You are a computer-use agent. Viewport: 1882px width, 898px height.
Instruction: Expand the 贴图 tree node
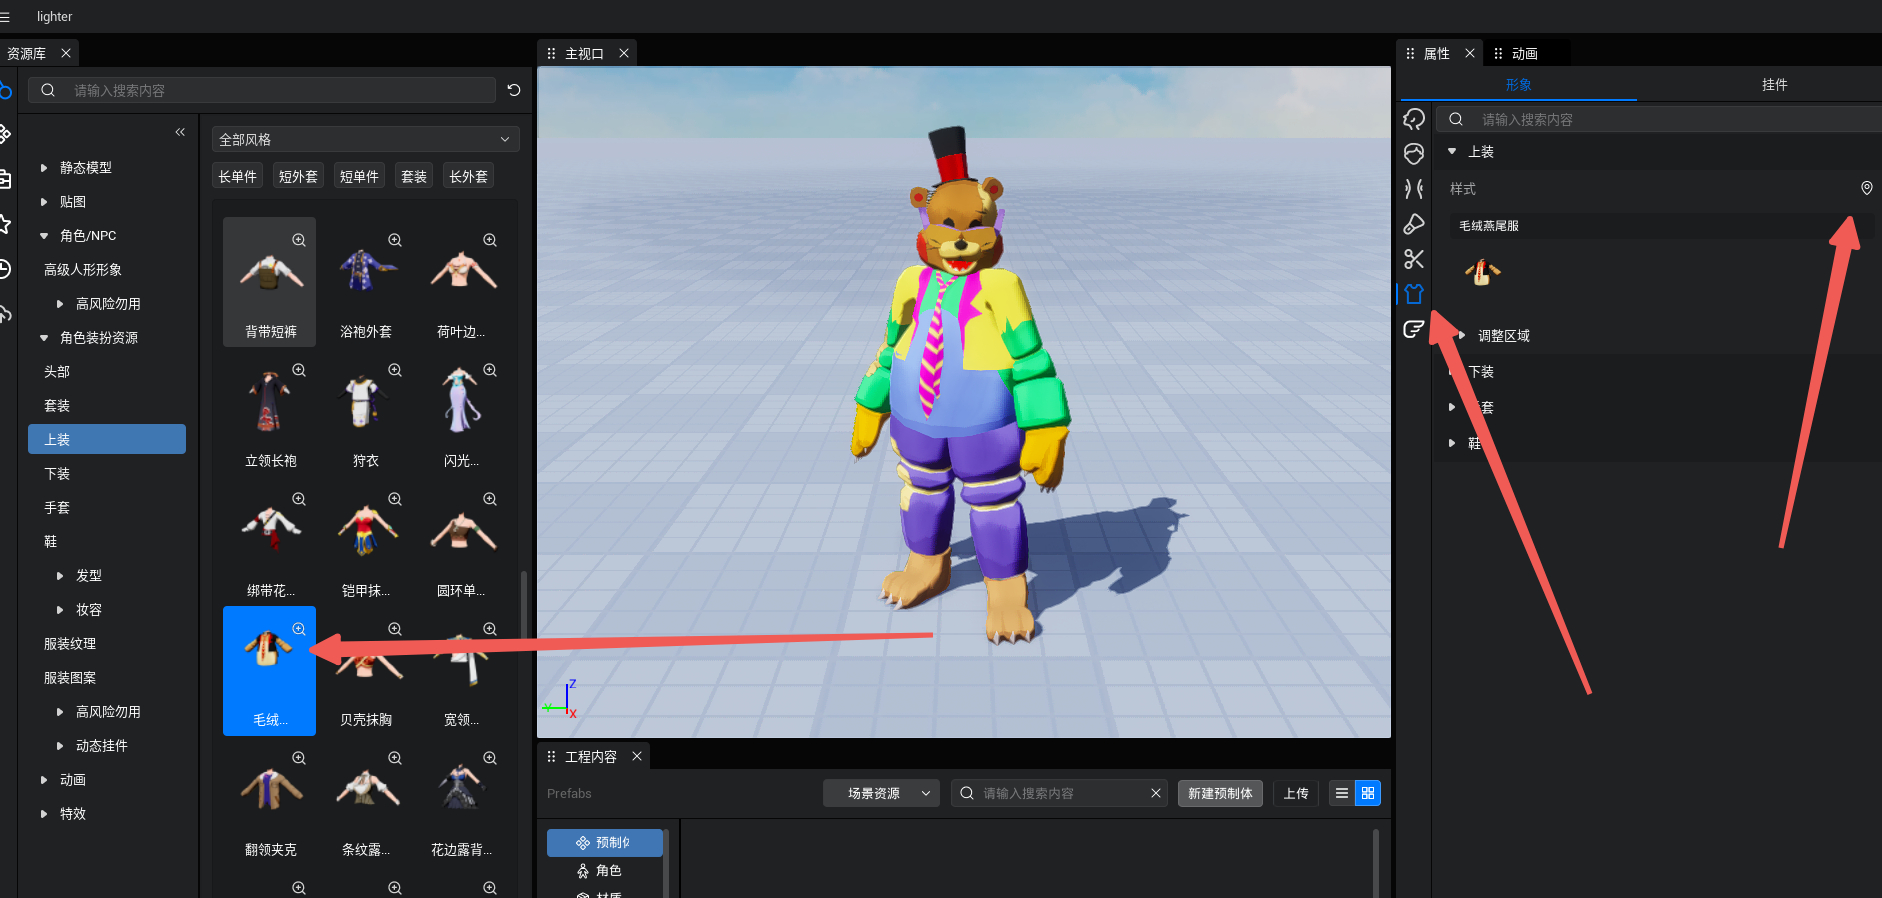(x=44, y=202)
